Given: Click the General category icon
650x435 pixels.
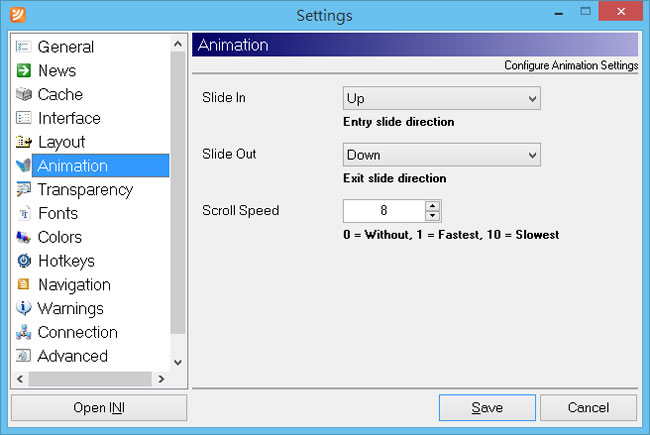Looking at the screenshot, I should point(23,47).
